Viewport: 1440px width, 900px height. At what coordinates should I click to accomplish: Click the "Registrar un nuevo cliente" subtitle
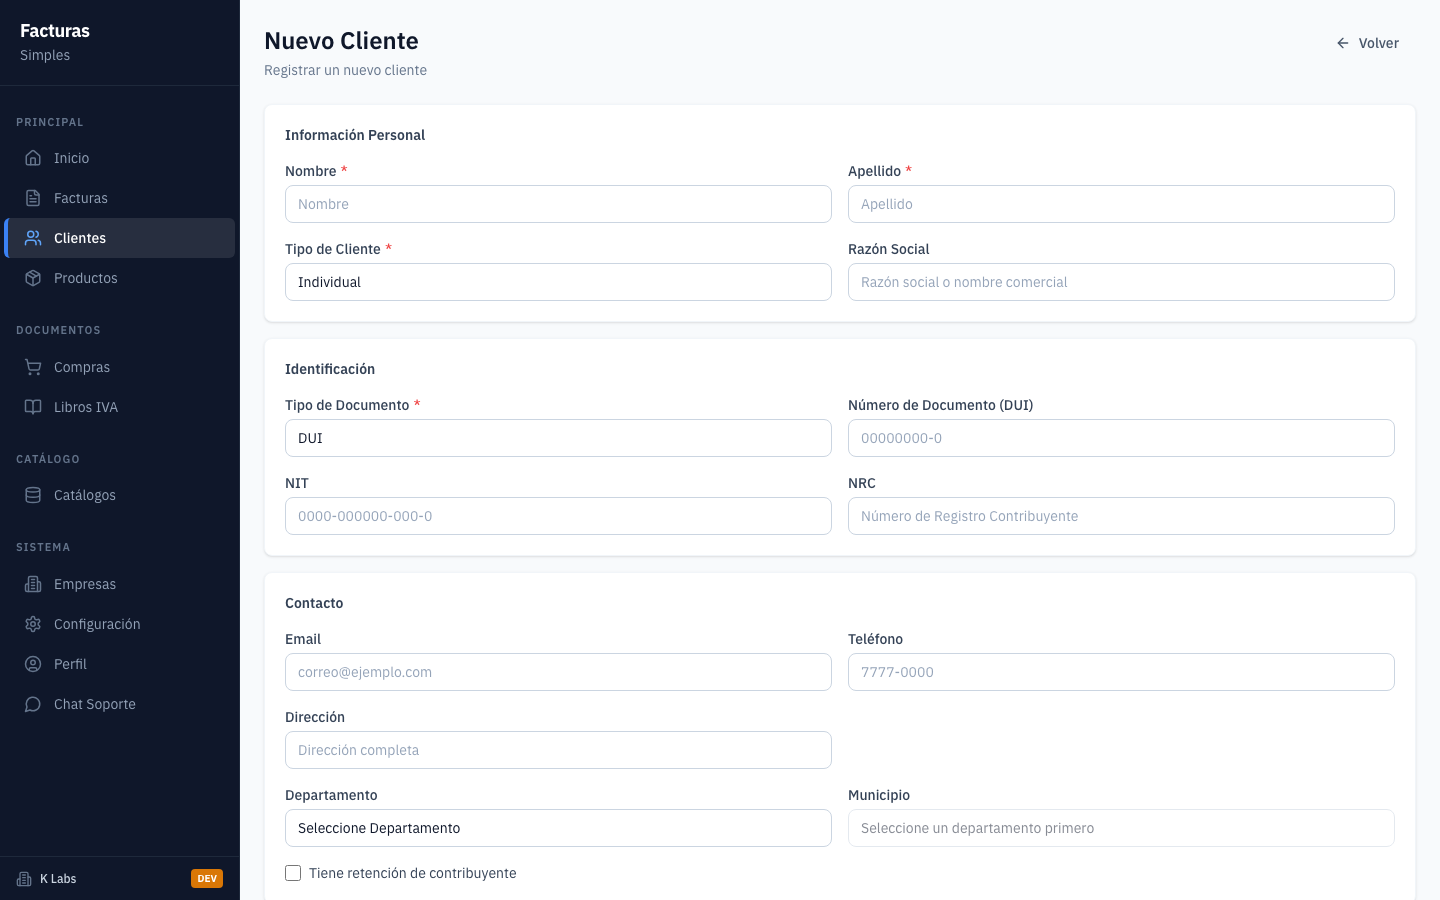pyautogui.click(x=345, y=70)
